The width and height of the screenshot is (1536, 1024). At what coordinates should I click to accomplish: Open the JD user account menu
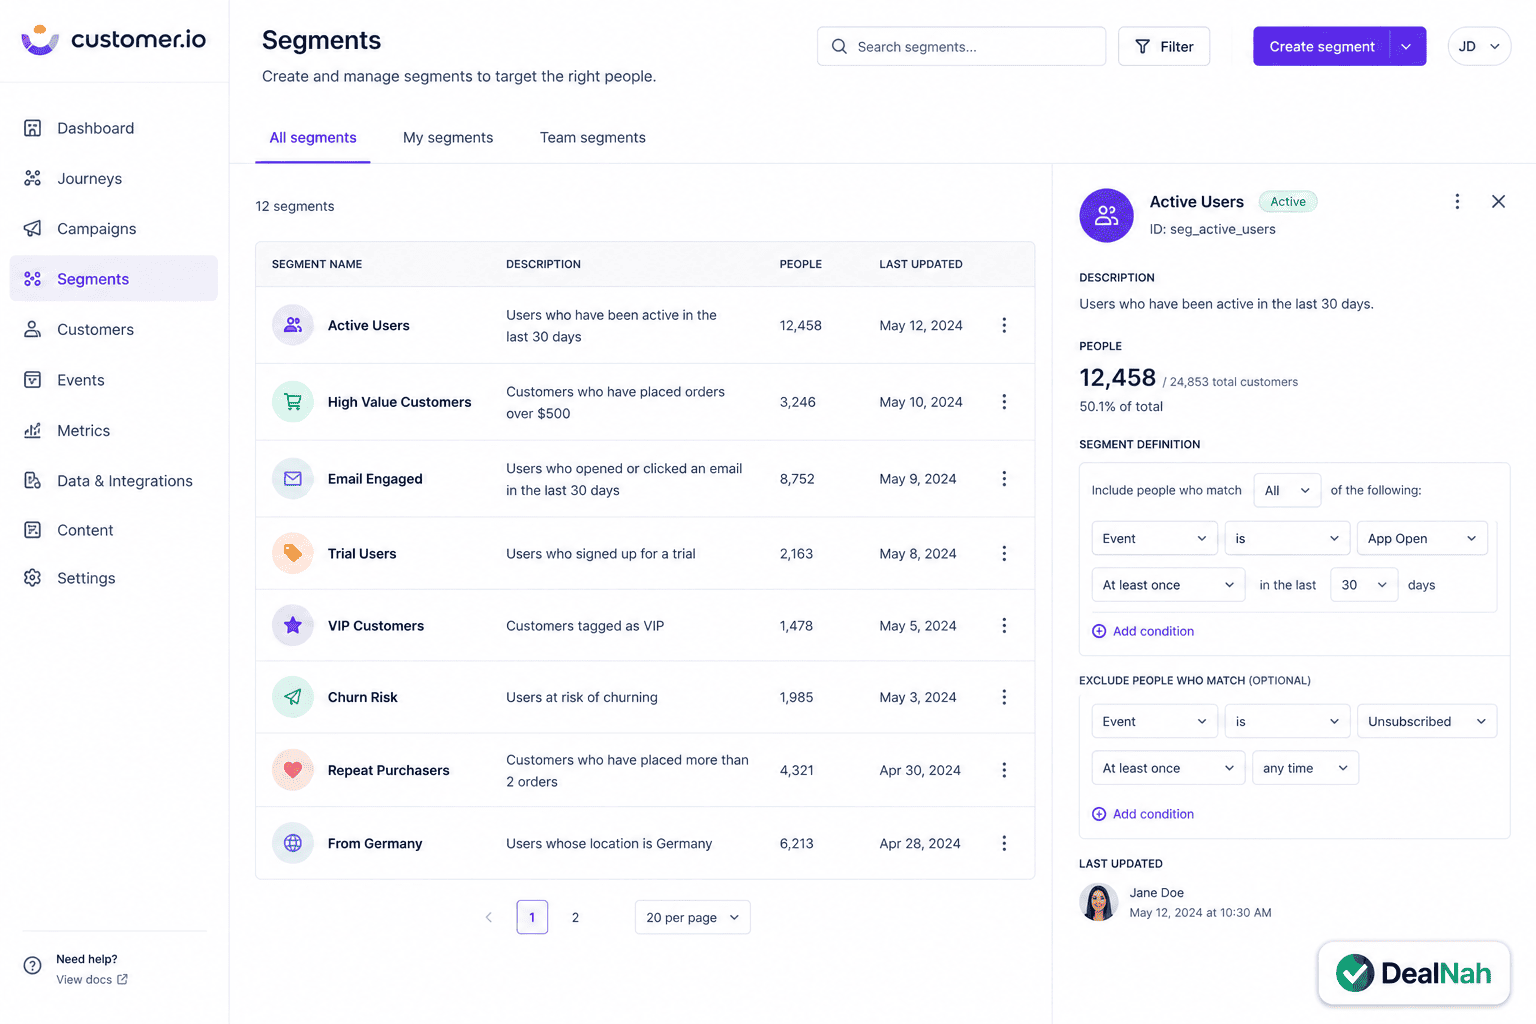1479,46
